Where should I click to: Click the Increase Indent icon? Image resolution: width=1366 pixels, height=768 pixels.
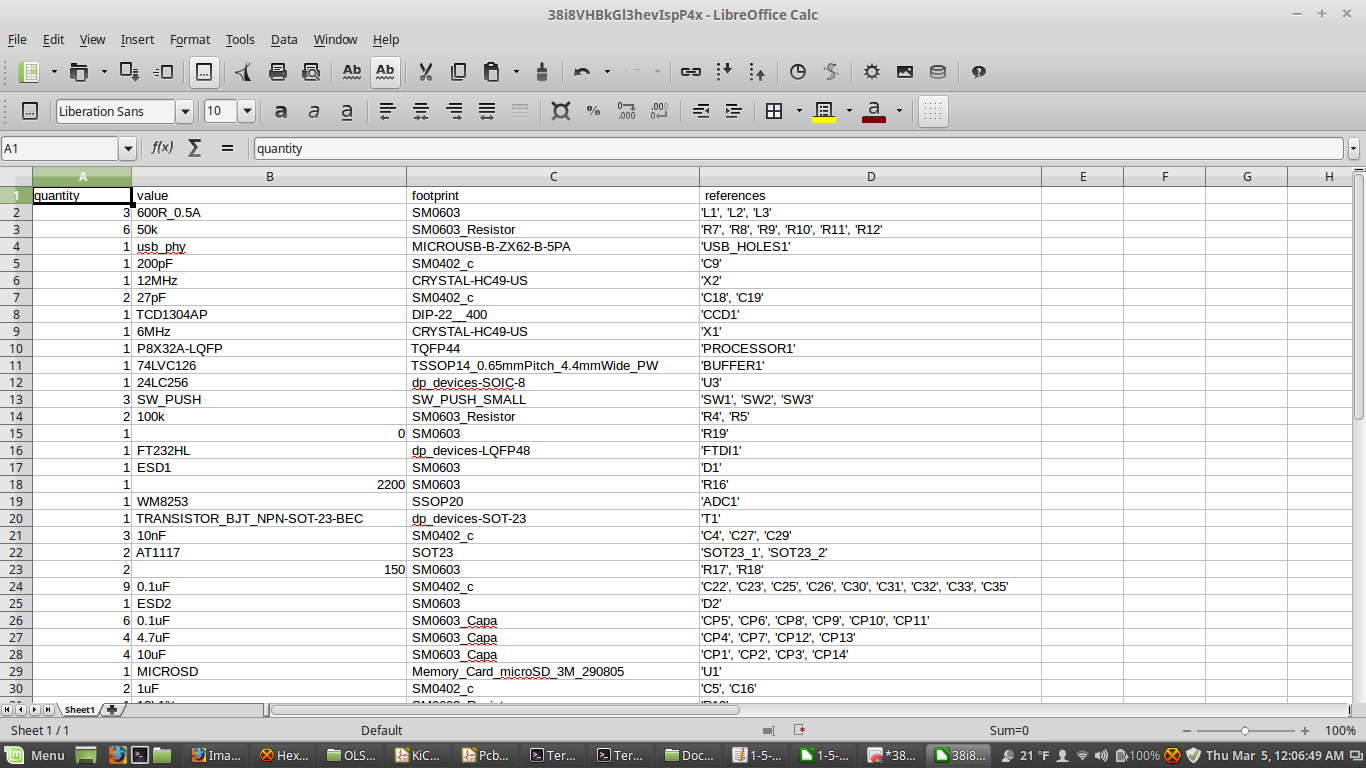coord(734,111)
